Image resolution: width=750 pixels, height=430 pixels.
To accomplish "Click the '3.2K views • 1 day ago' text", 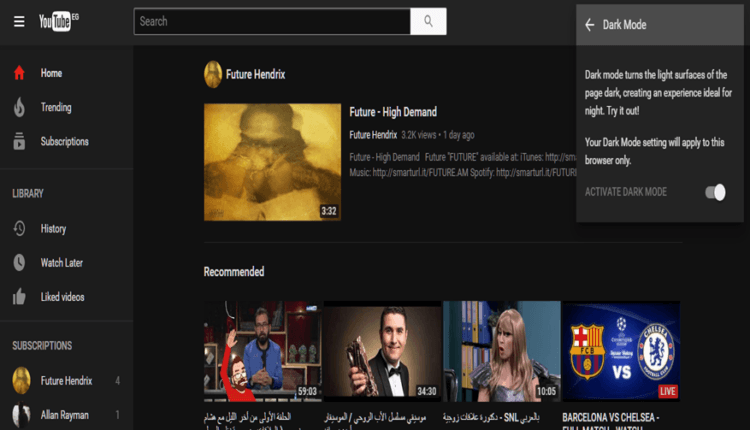I will coord(438,135).
